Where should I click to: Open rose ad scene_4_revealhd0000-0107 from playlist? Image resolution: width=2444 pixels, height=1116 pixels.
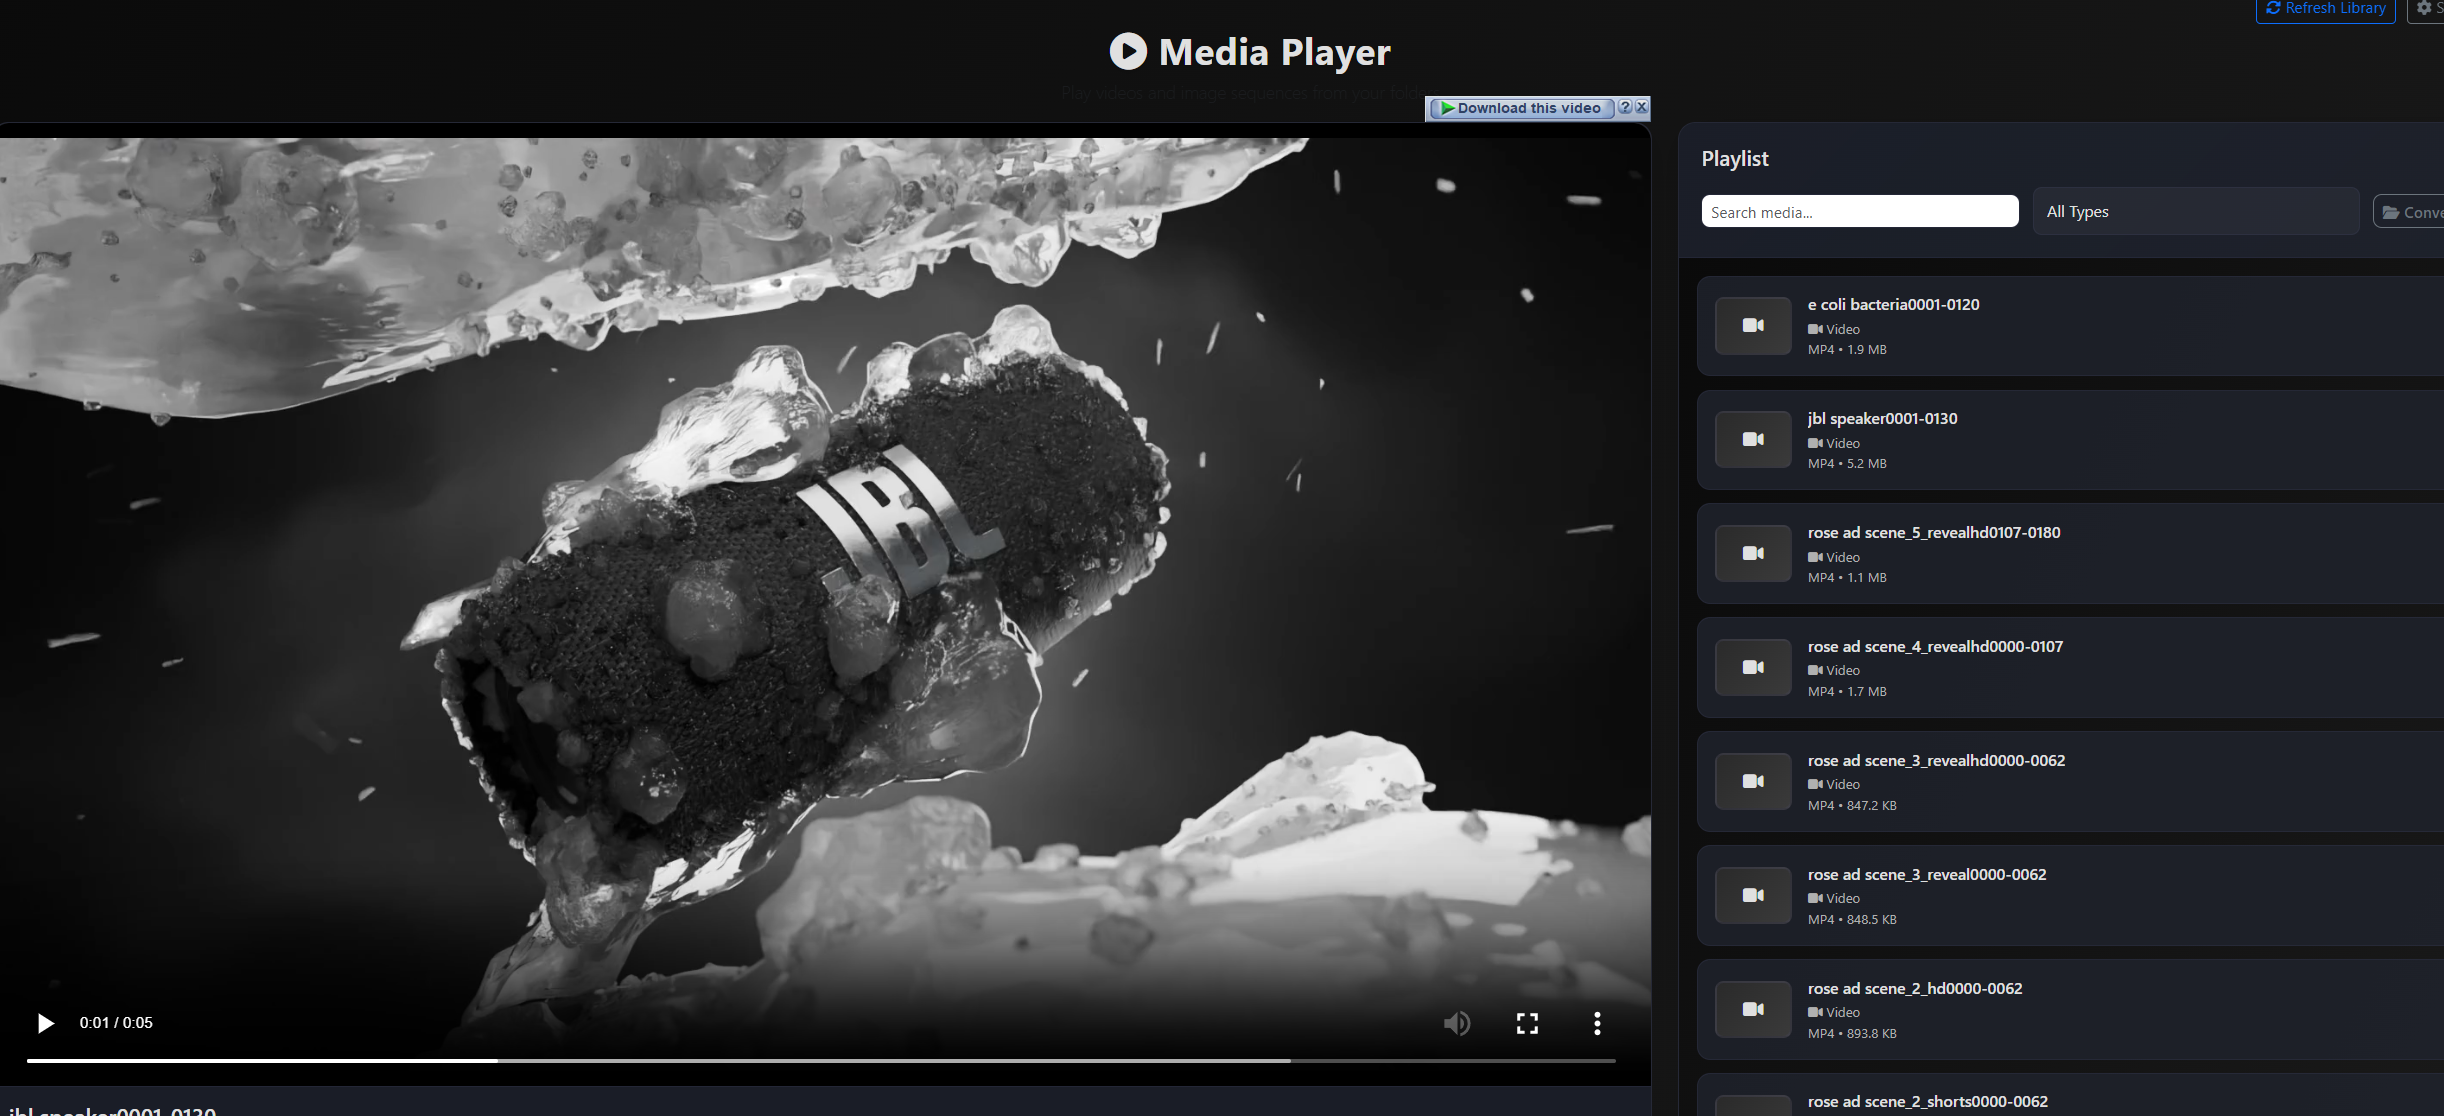tap(1934, 647)
